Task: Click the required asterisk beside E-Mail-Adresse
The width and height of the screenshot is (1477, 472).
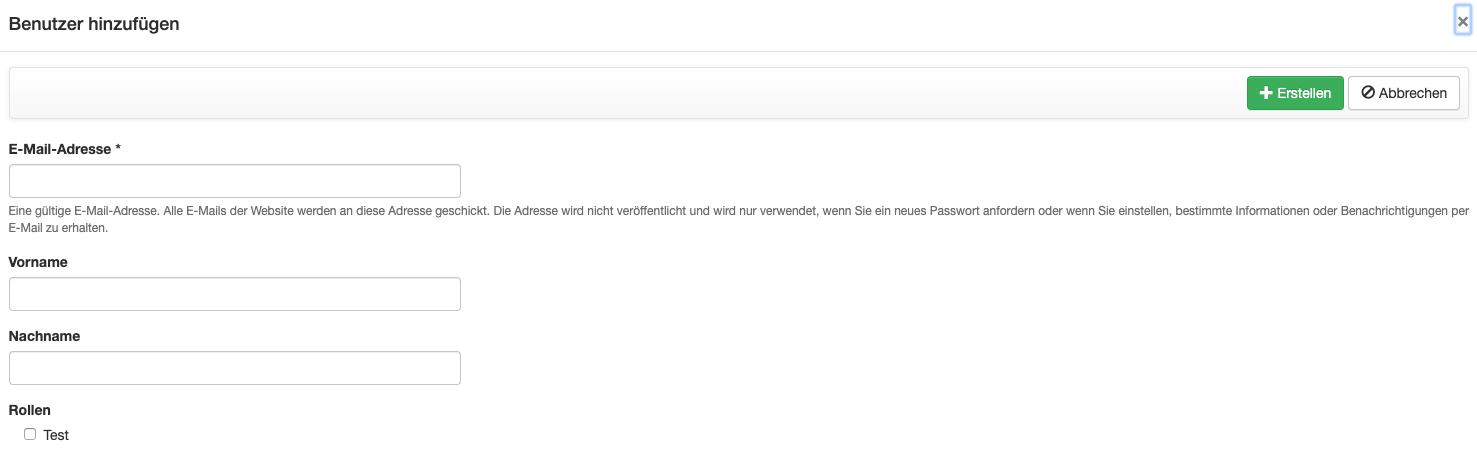Action: click(118, 148)
